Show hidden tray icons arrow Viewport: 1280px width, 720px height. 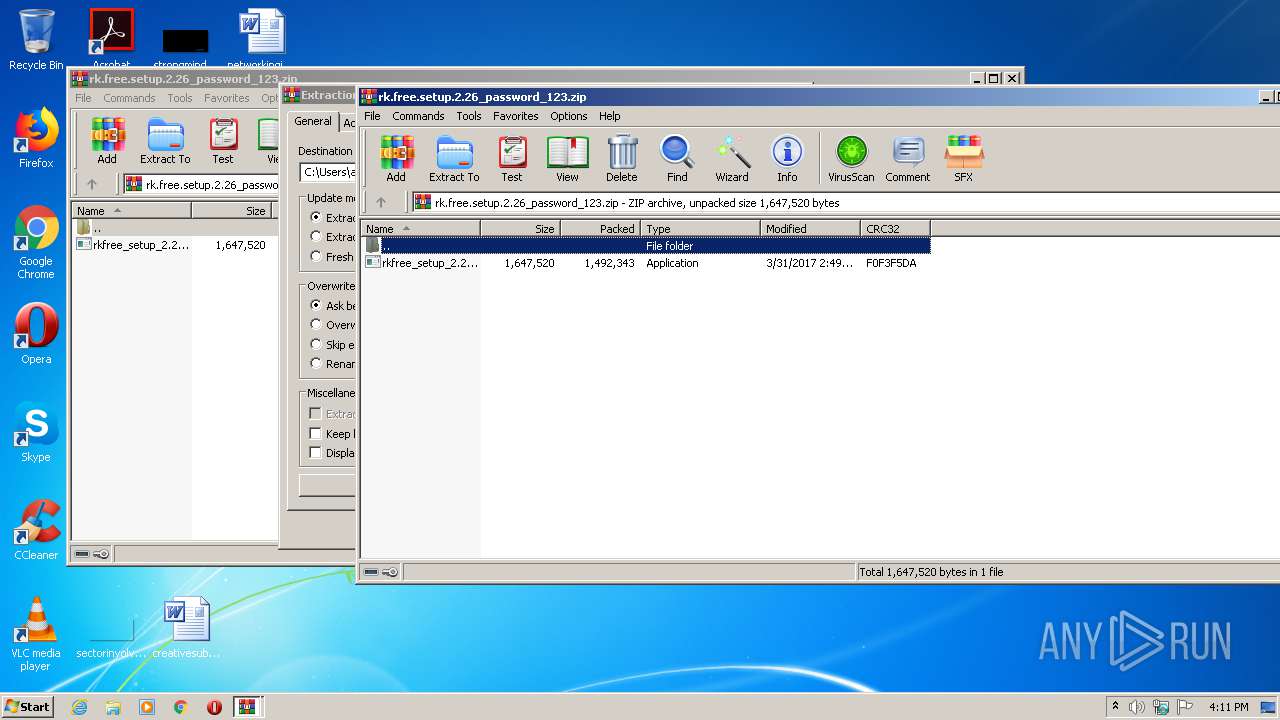coord(1115,707)
